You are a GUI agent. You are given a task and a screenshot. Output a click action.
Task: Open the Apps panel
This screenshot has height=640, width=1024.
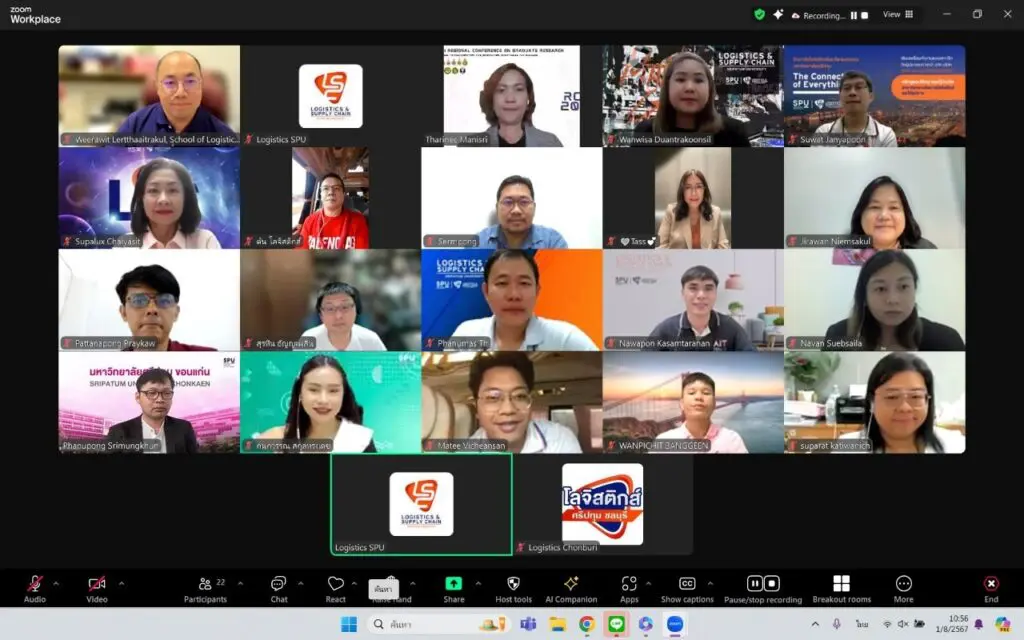tap(629, 588)
